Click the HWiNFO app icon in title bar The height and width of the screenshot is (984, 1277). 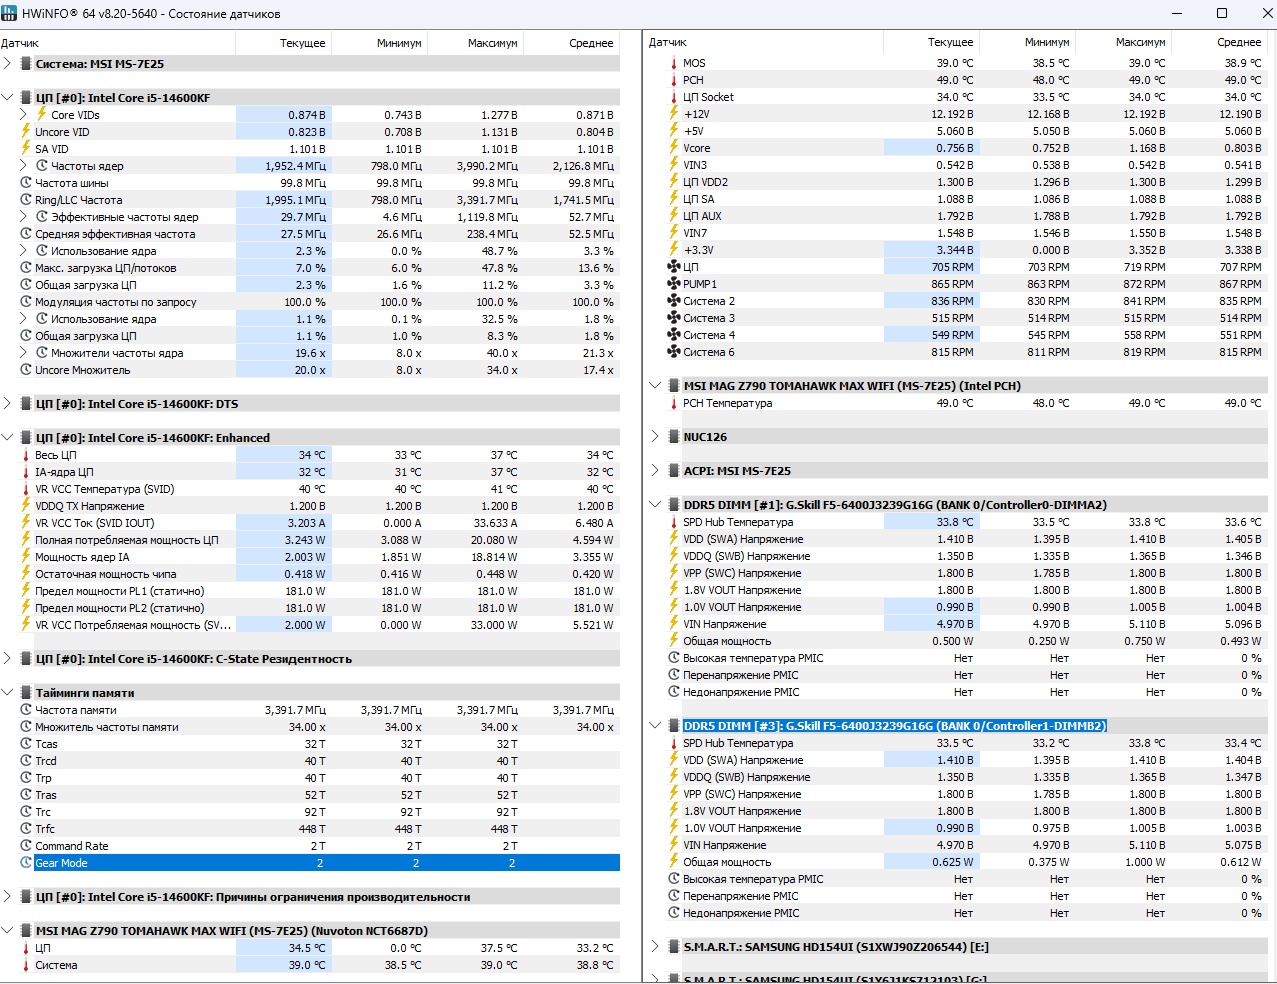pos(9,13)
